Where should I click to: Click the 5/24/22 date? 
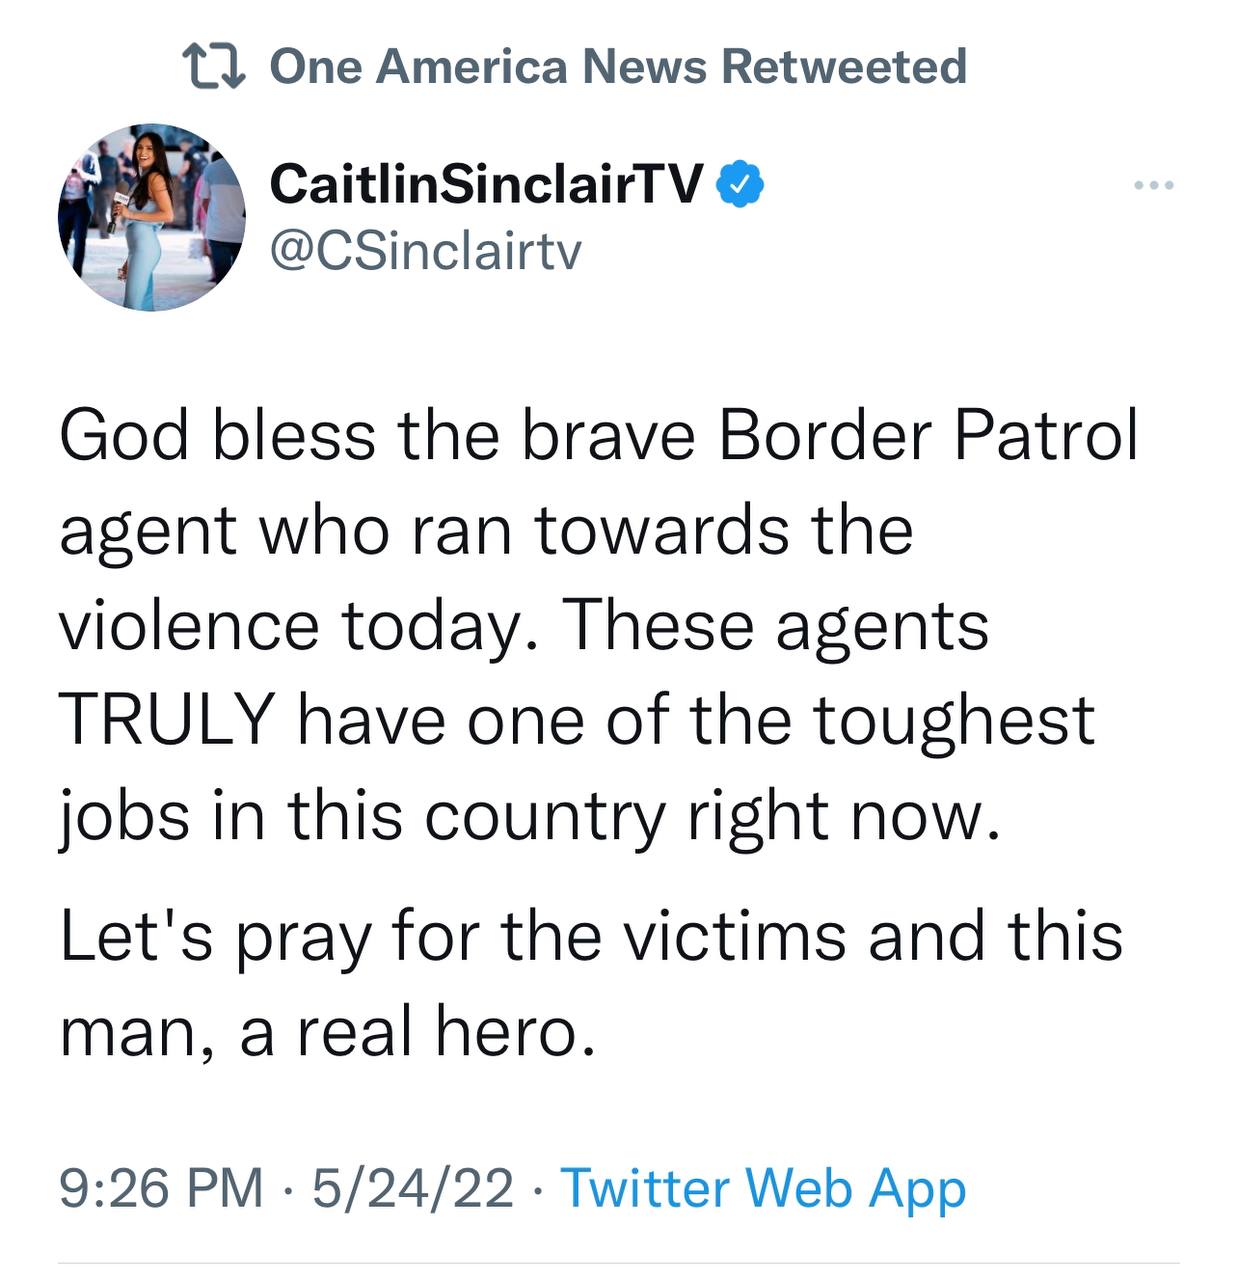pyautogui.click(x=412, y=1188)
